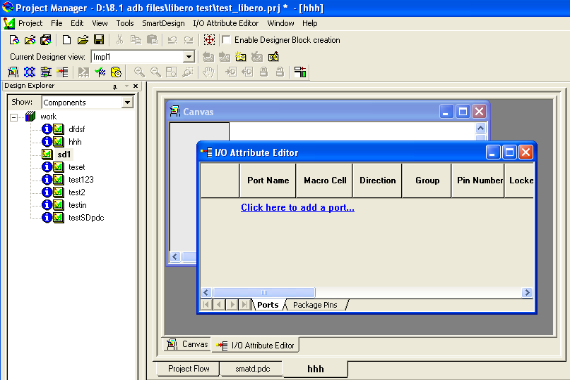Open the Design Explorer panel options arrow
This screenshot has width=570, height=380.
tap(126, 86)
